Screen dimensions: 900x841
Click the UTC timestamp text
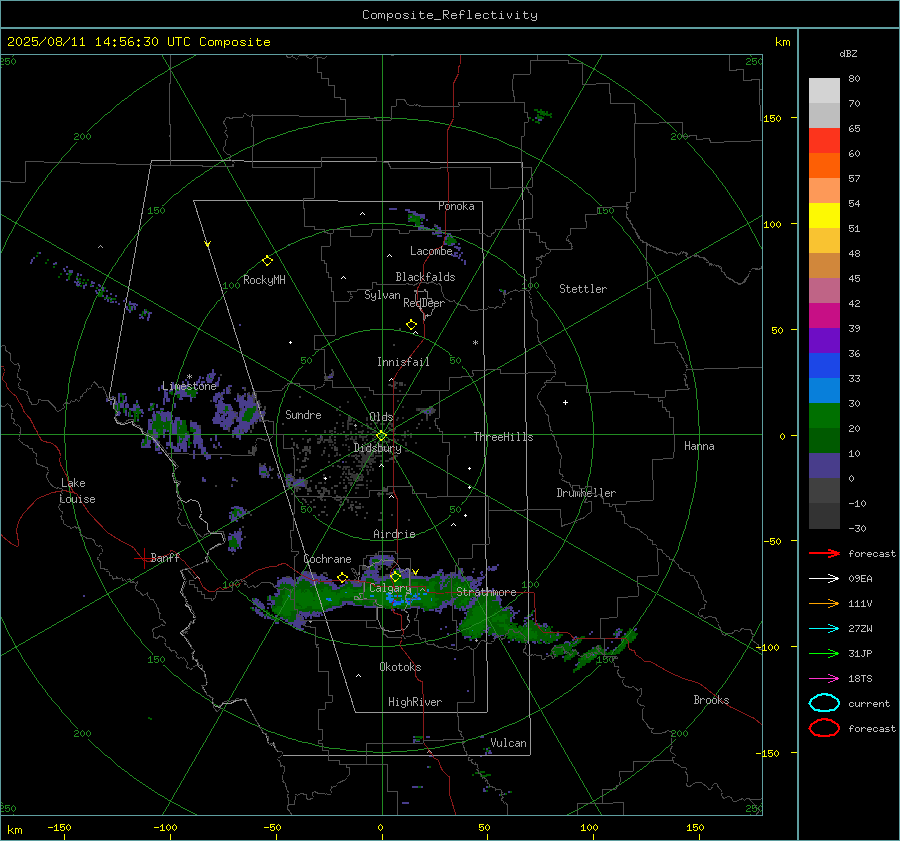[x=138, y=42]
